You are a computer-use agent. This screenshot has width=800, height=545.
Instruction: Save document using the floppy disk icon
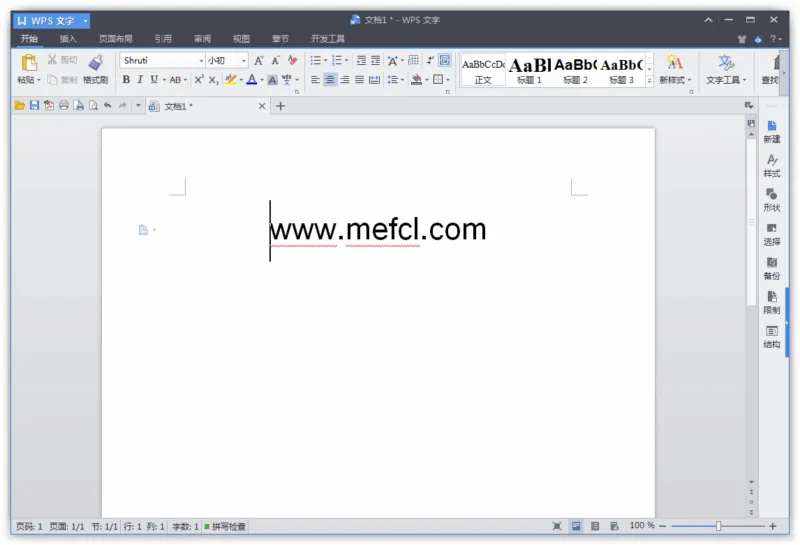coord(34,106)
